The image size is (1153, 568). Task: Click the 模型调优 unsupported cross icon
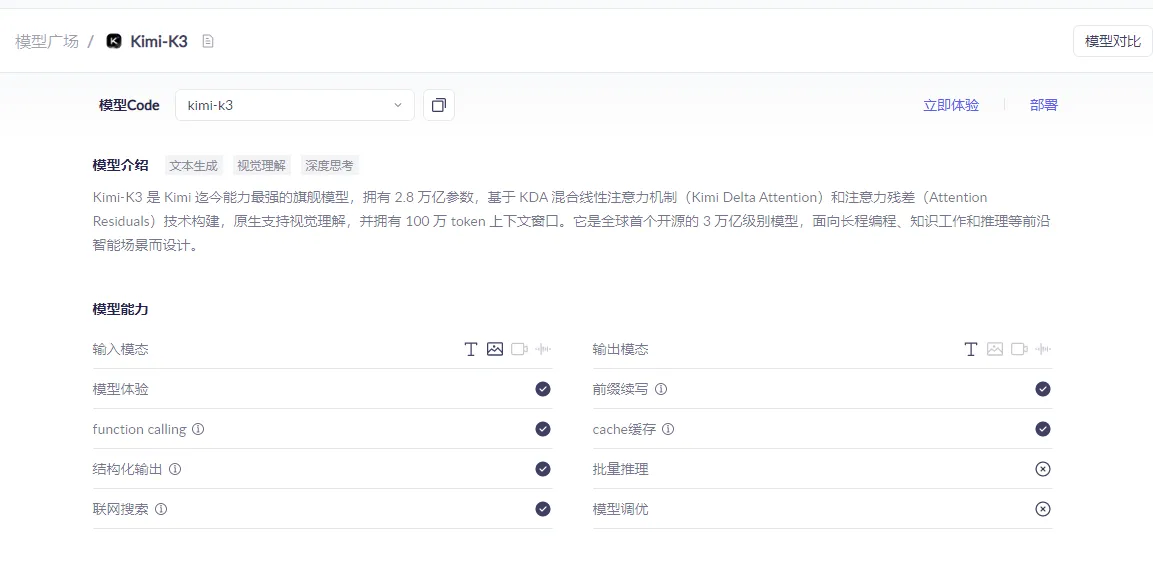click(1043, 508)
